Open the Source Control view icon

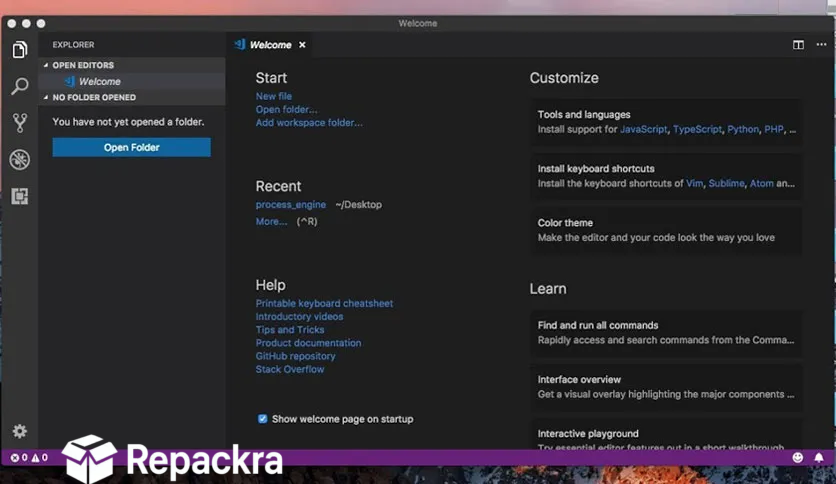click(20, 123)
